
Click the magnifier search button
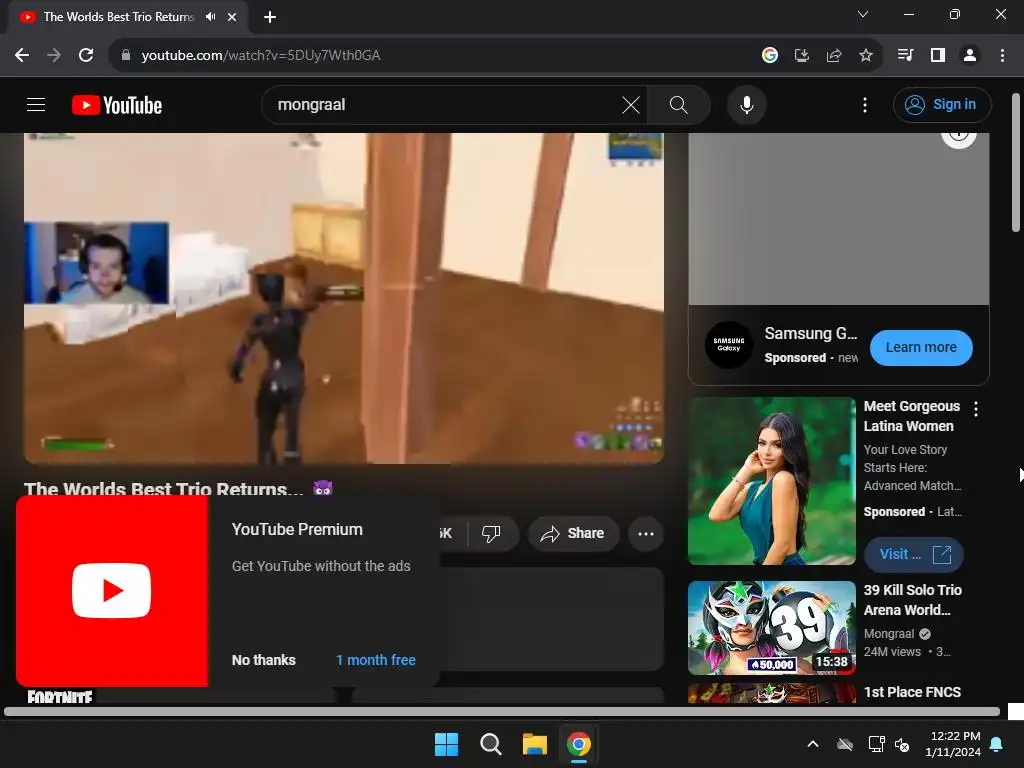tap(679, 104)
